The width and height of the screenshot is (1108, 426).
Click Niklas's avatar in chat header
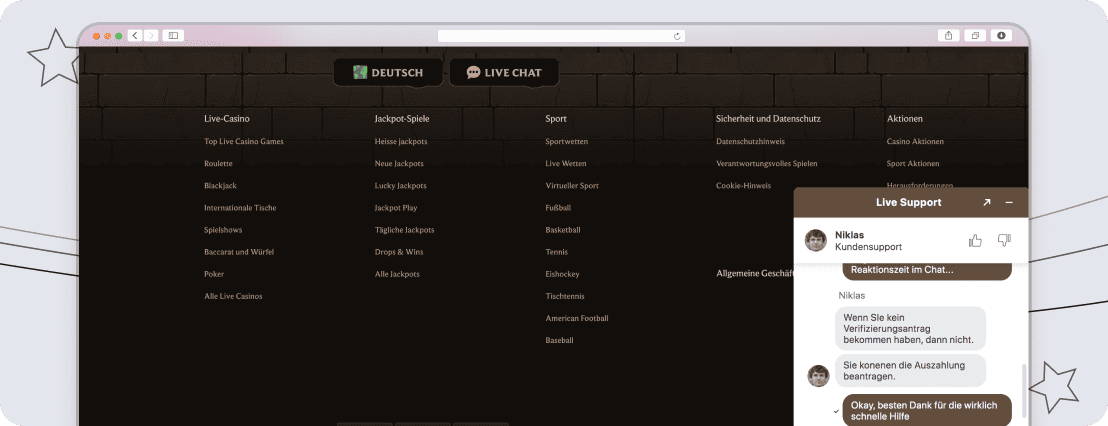tap(816, 240)
